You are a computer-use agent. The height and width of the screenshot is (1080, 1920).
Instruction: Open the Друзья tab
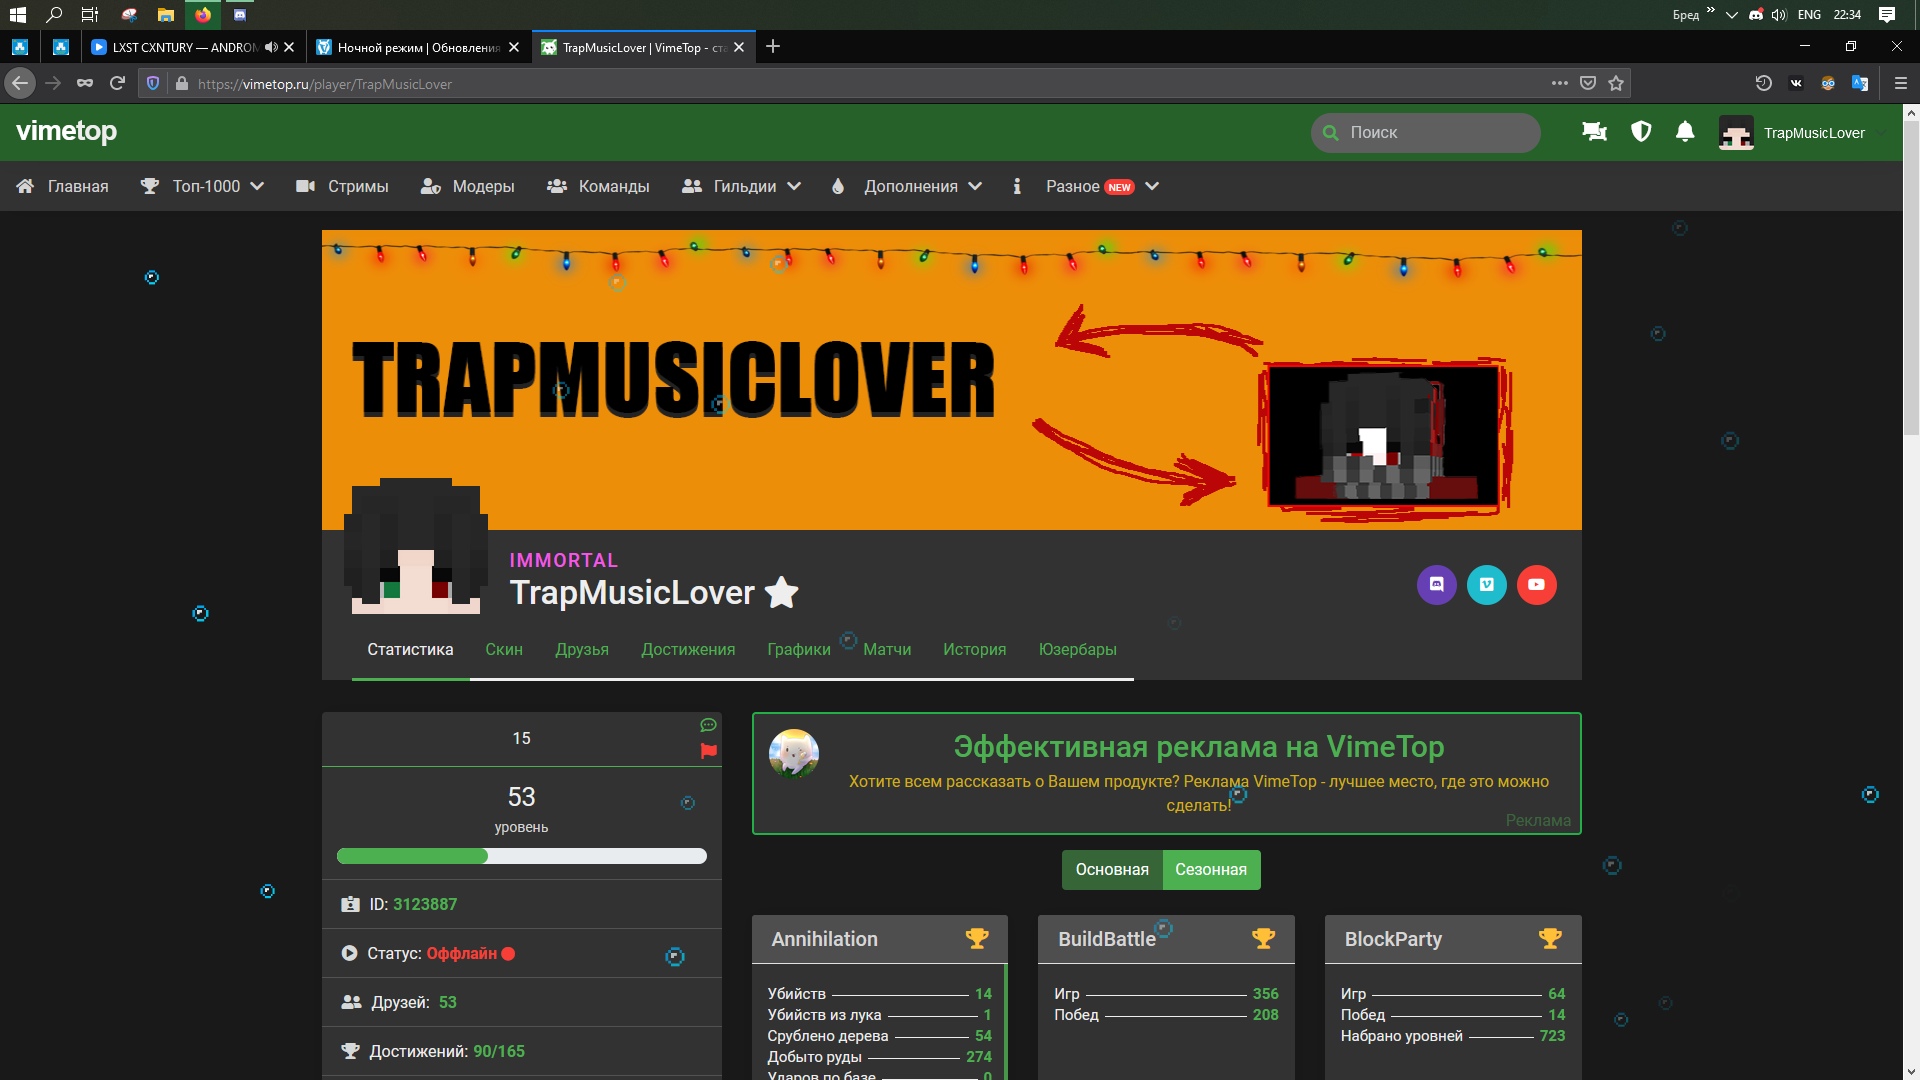[582, 650]
